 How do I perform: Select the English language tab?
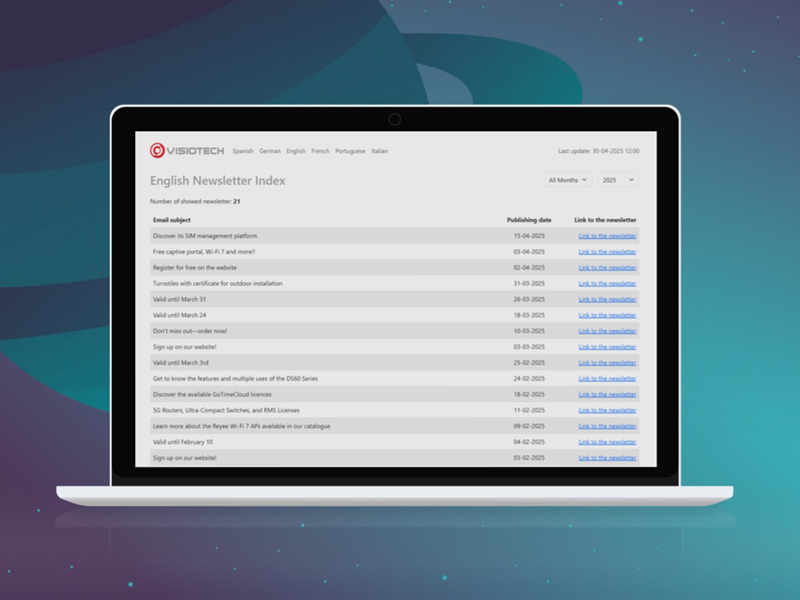(296, 151)
